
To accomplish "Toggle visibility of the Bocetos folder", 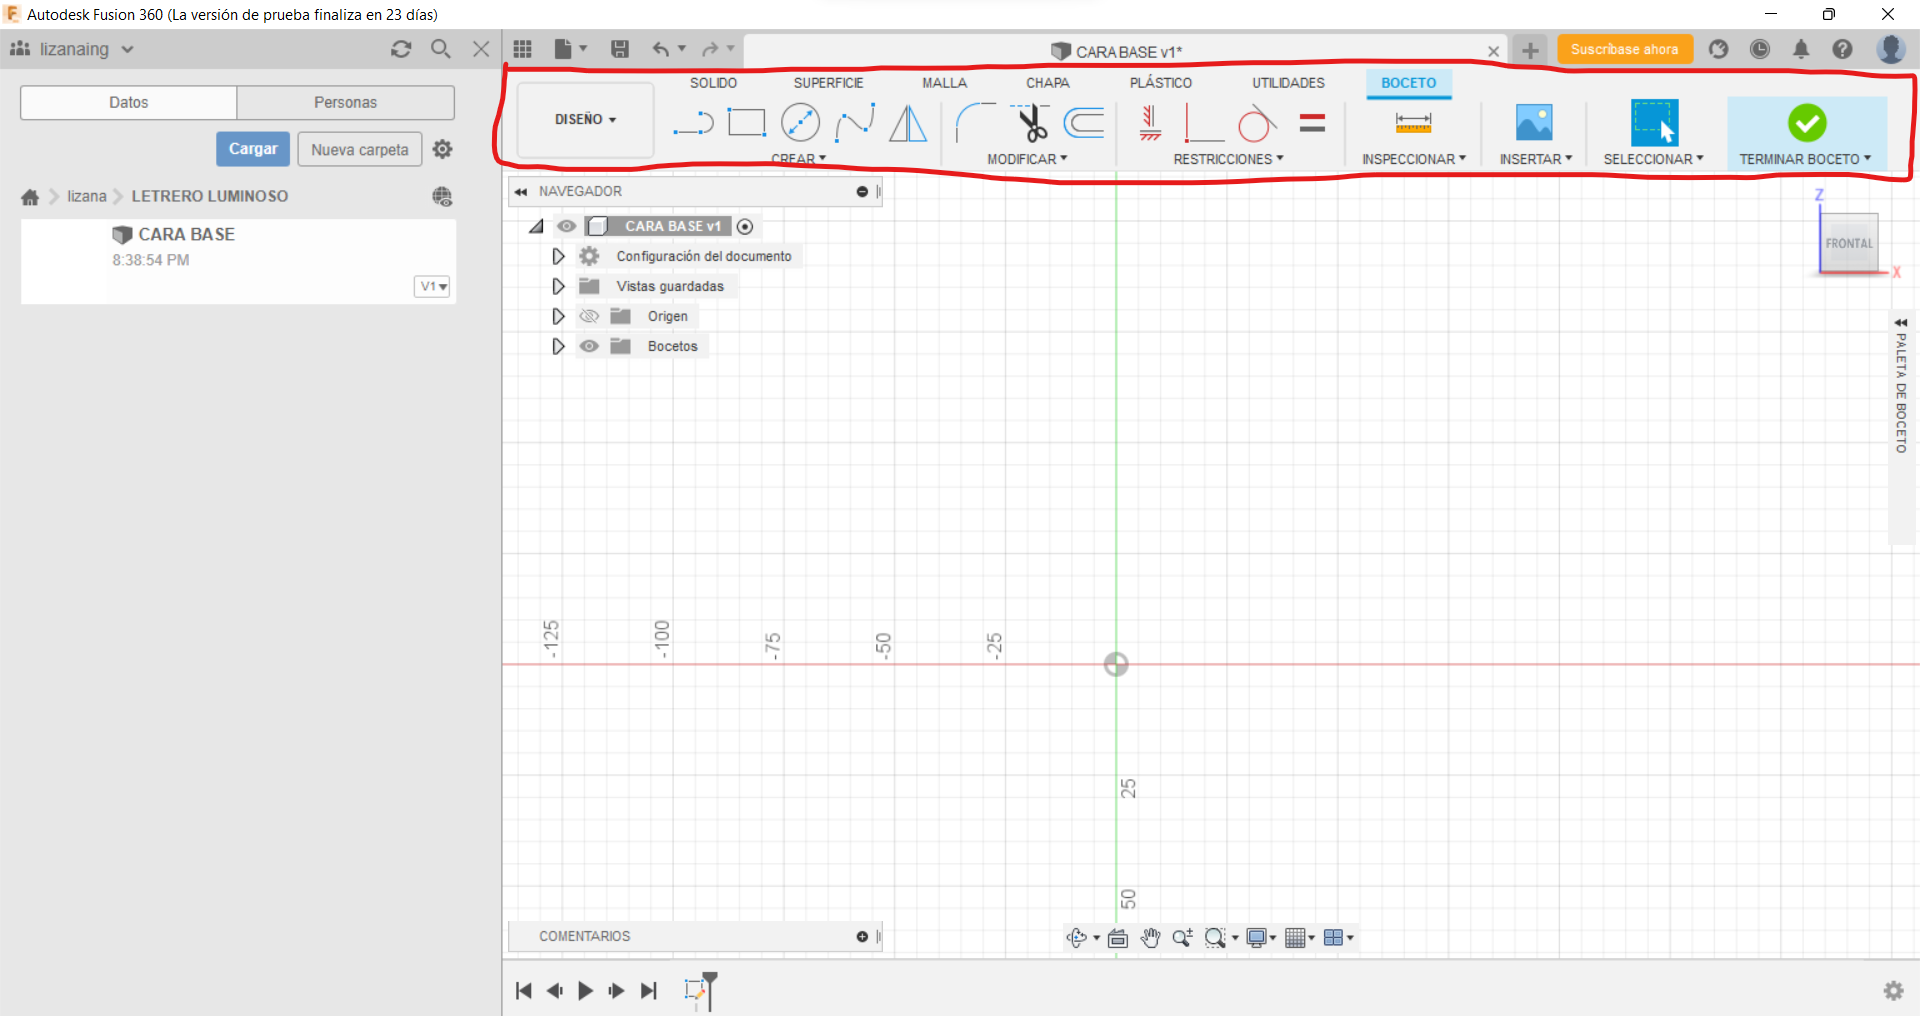I will tap(589, 346).
